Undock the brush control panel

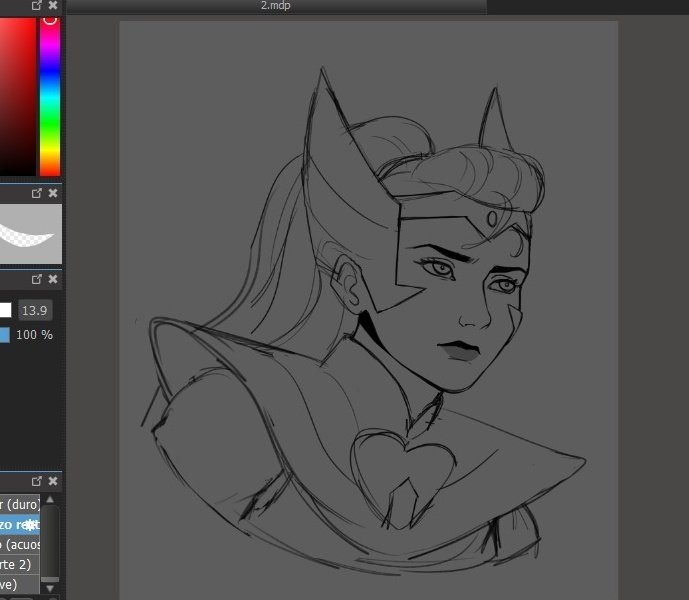37,279
